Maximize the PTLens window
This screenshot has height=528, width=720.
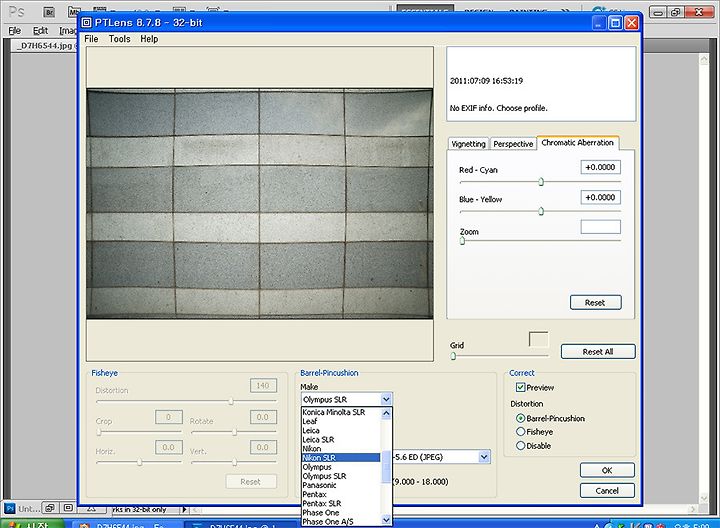click(x=615, y=22)
